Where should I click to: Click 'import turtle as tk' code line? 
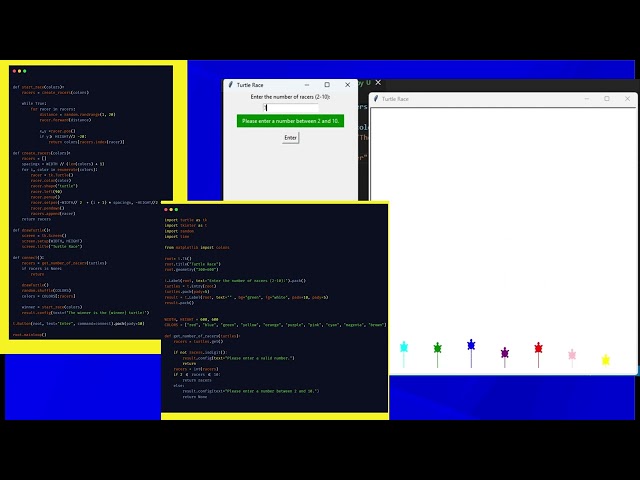click(186, 220)
